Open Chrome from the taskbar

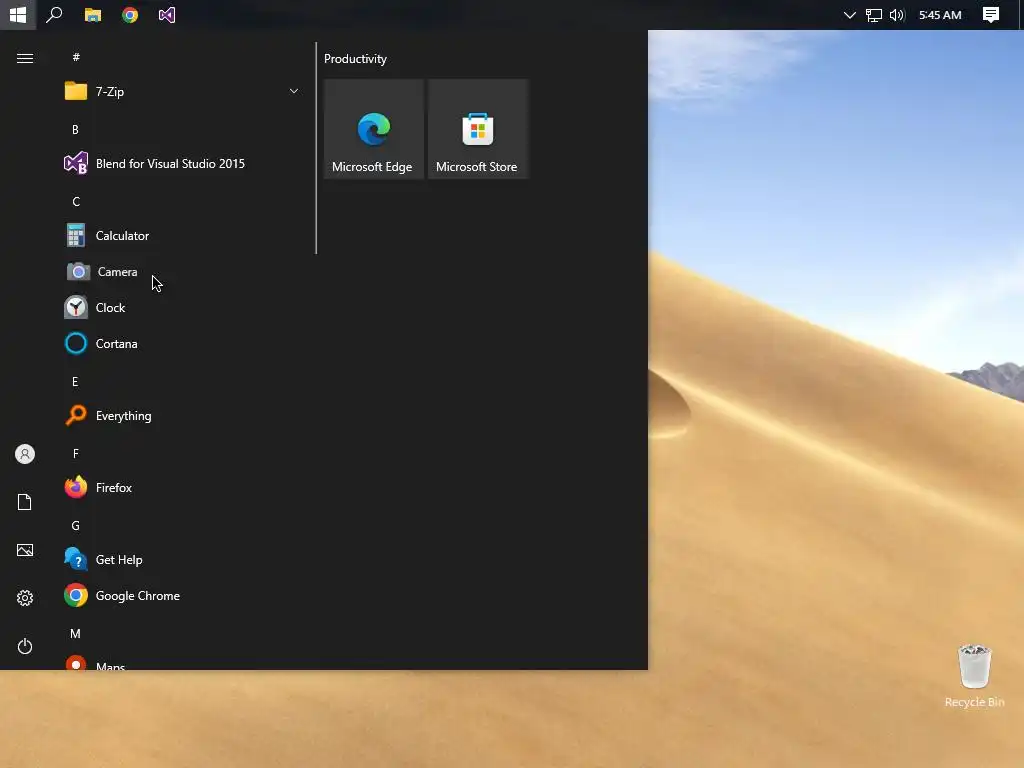pyautogui.click(x=130, y=14)
